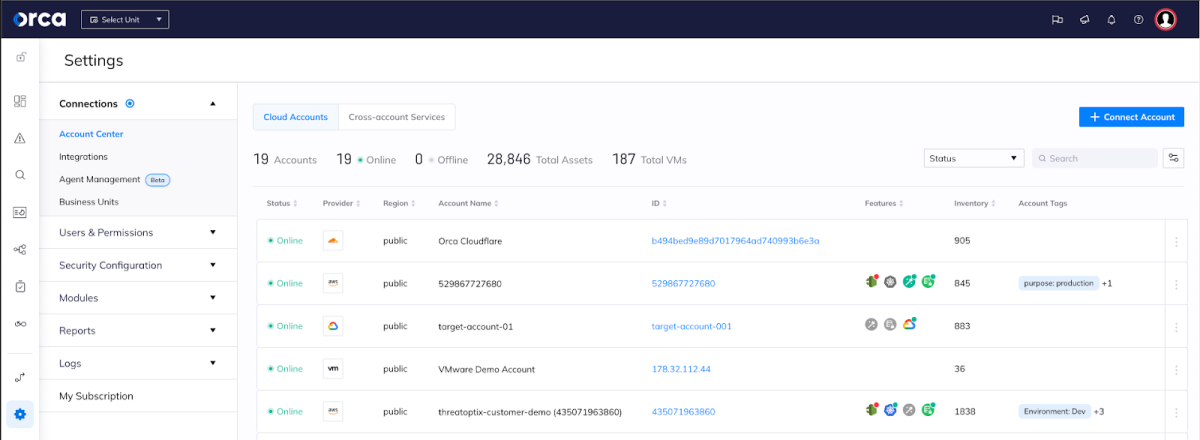Click the Connect Account button
This screenshot has height=440, width=1200.
point(1132,117)
